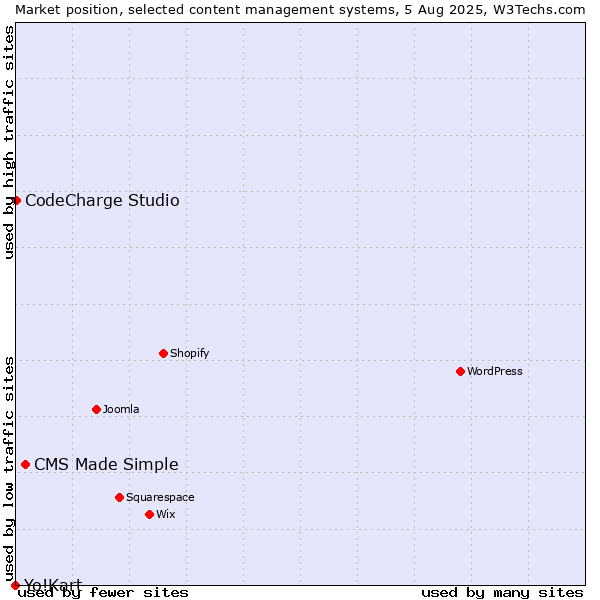Click 'used by low traffic sites' axis label
The height and width of the screenshot is (600, 600).
tap(8, 470)
